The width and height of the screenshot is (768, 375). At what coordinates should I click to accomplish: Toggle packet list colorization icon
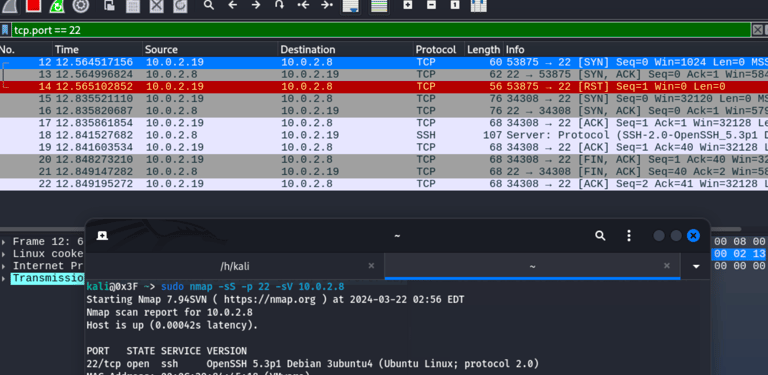[379, 5]
